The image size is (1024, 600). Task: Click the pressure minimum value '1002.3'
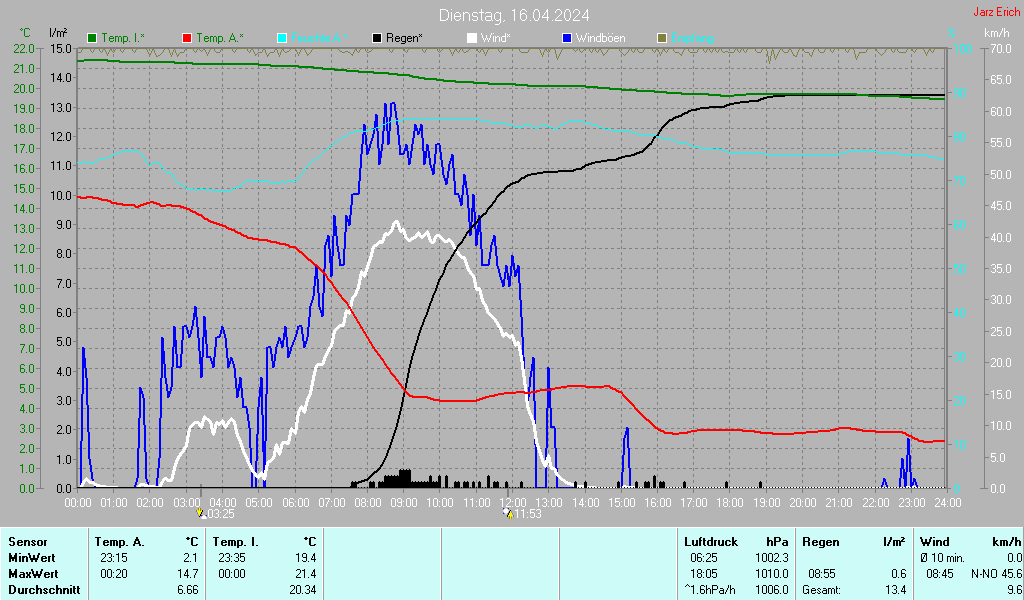772,558
